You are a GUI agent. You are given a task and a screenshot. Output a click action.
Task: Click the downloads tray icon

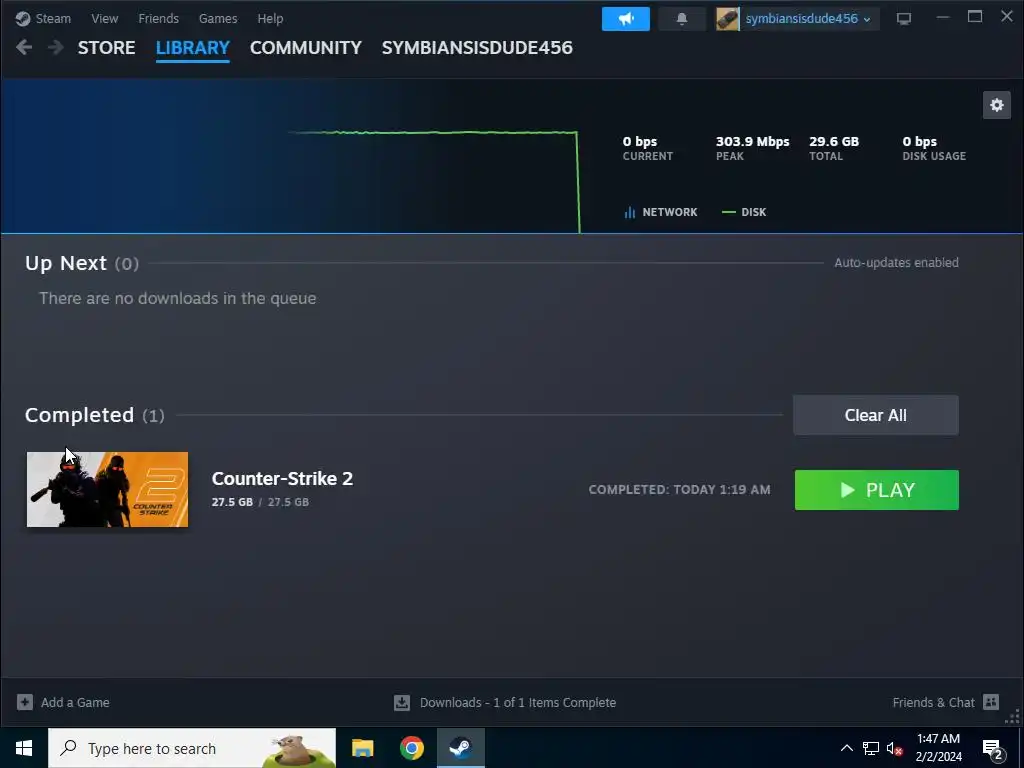coord(402,703)
